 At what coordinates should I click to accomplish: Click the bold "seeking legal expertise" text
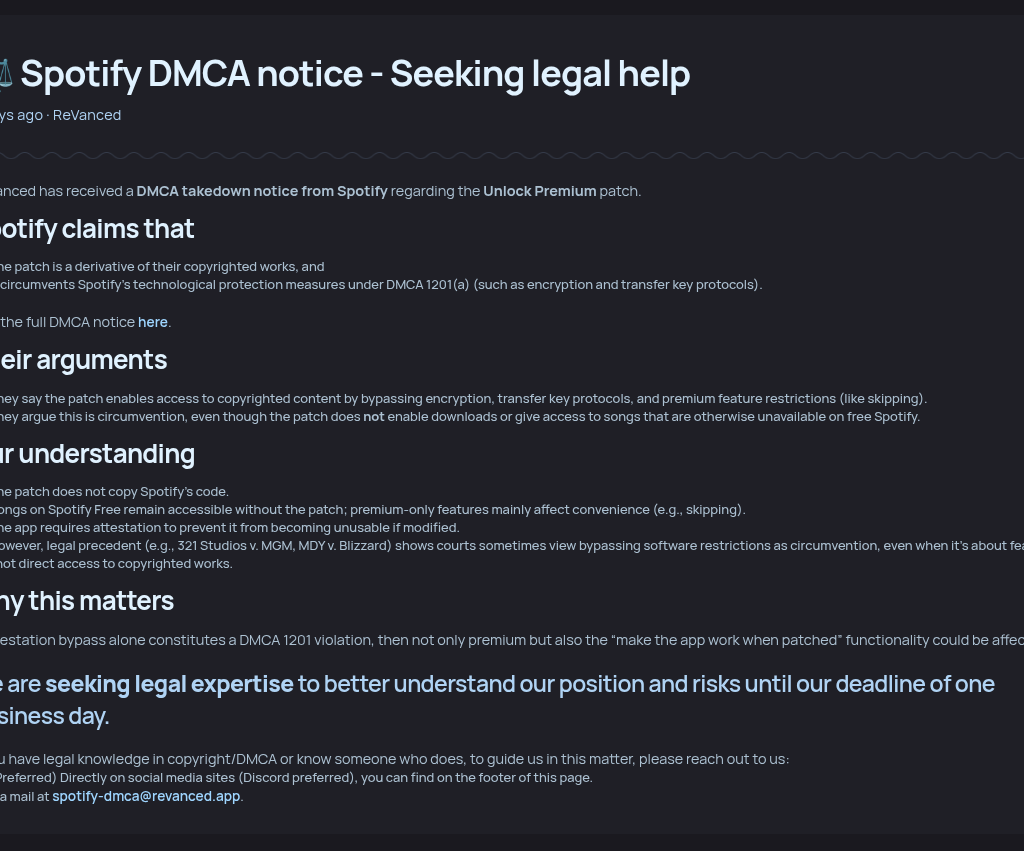pos(169,684)
